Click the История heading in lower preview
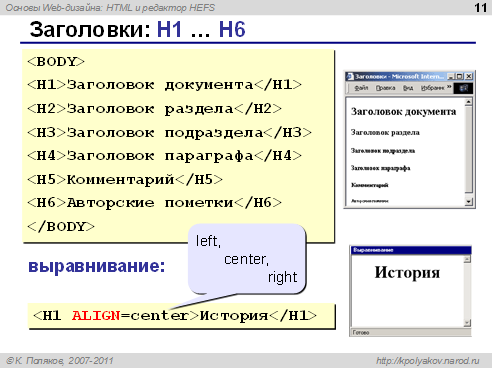The height and width of the screenshot is (369, 493). pos(407,272)
